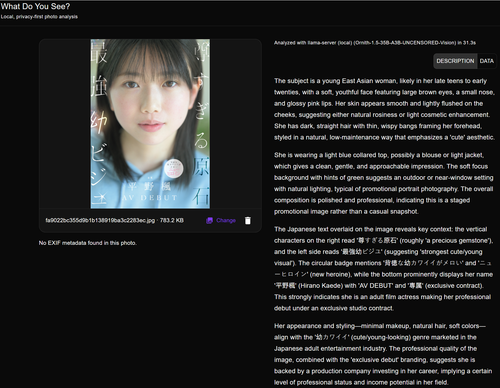Click the uploaded photo thumbnail

[150, 124]
